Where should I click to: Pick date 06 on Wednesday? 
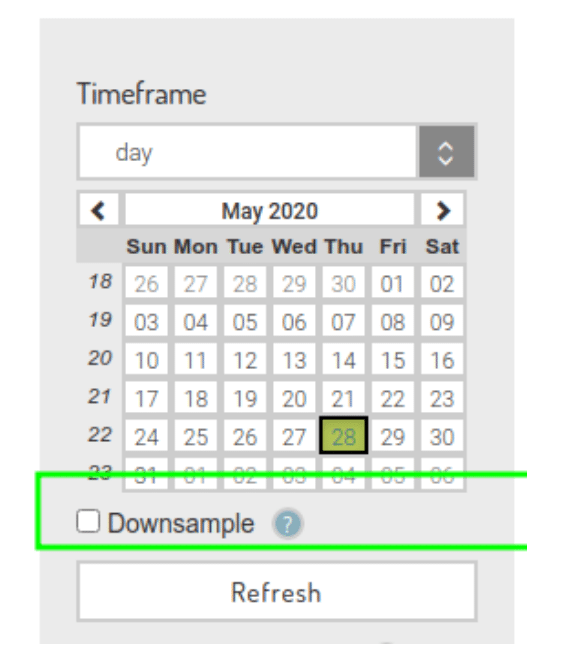point(294,321)
